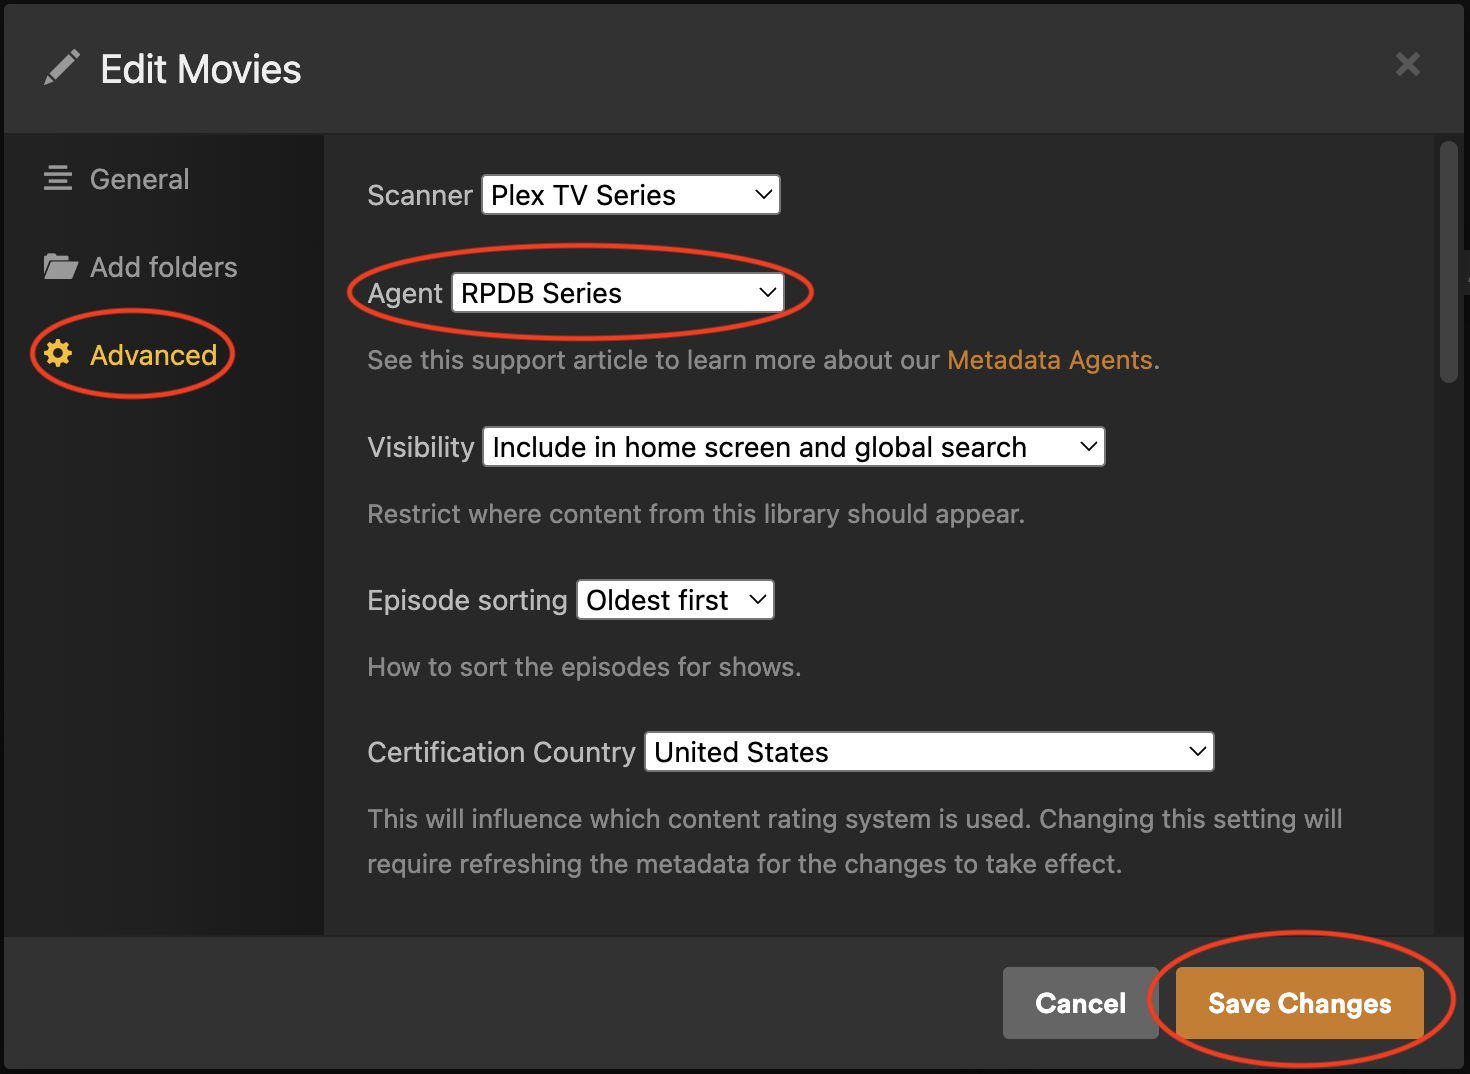Viewport: 1470px width, 1074px height.
Task: Click the chevron arrow in the Visibility dropdown
Action: (1088, 447)
